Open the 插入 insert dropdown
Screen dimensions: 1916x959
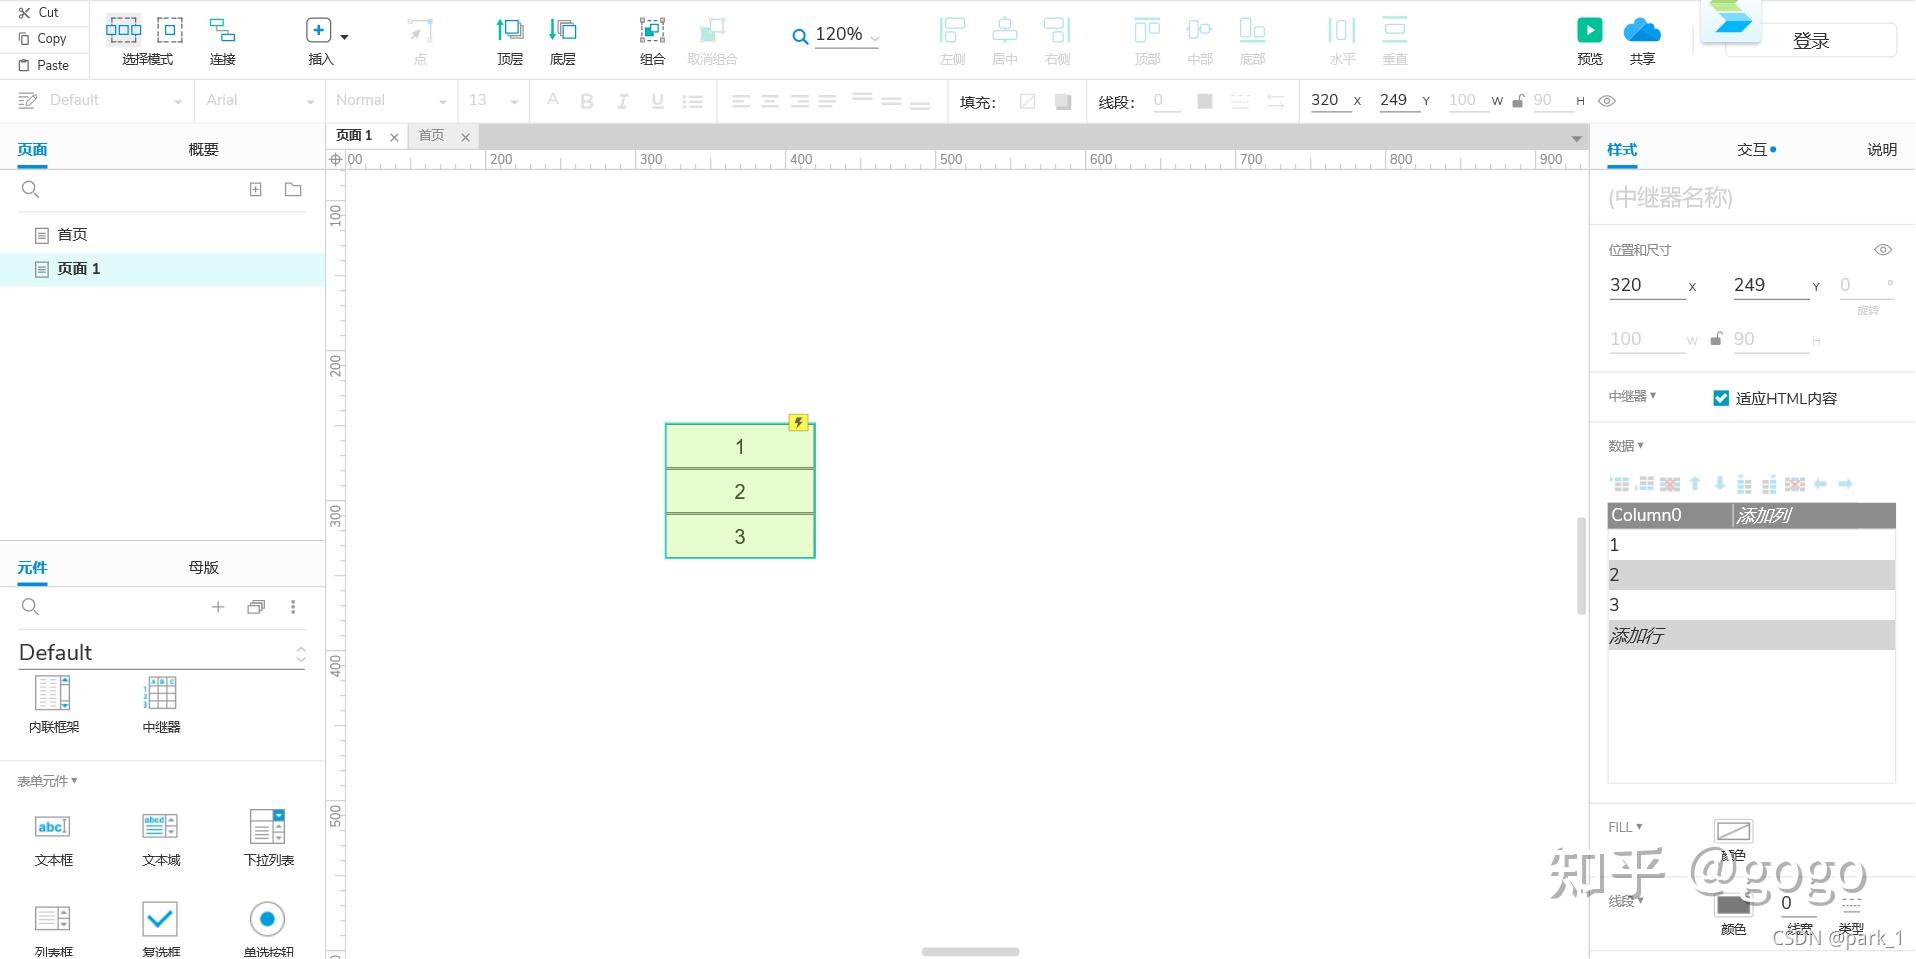tap(344, 37)
